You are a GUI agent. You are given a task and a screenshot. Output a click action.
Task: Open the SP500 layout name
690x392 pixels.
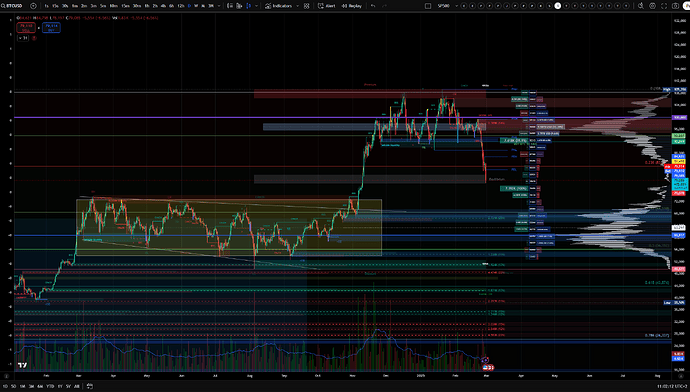(444, 6)
